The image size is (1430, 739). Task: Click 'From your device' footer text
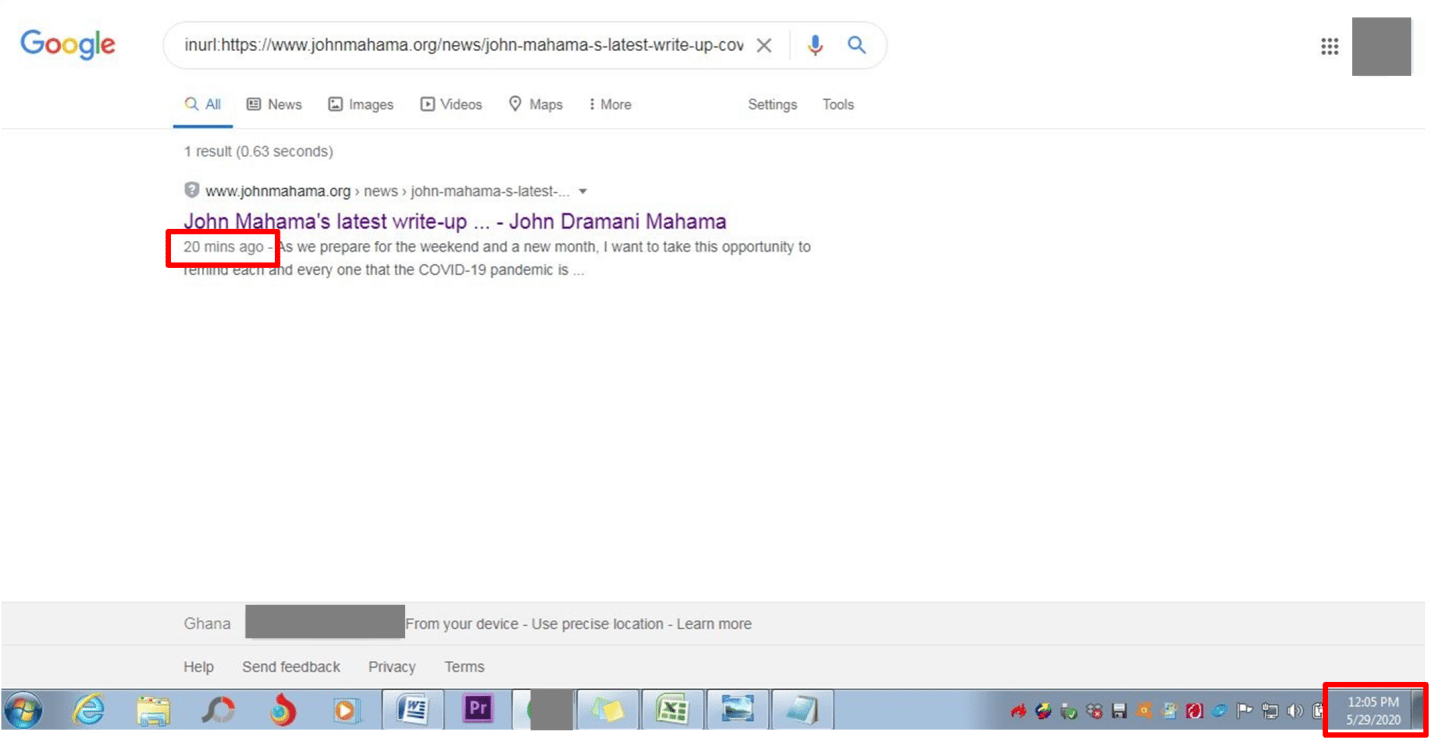461,624
